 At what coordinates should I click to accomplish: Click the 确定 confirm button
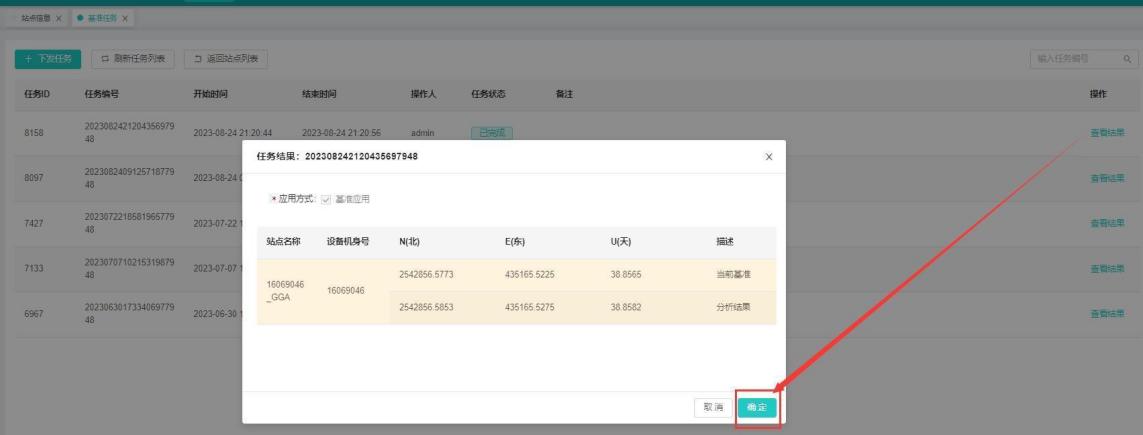pos(757,407)
